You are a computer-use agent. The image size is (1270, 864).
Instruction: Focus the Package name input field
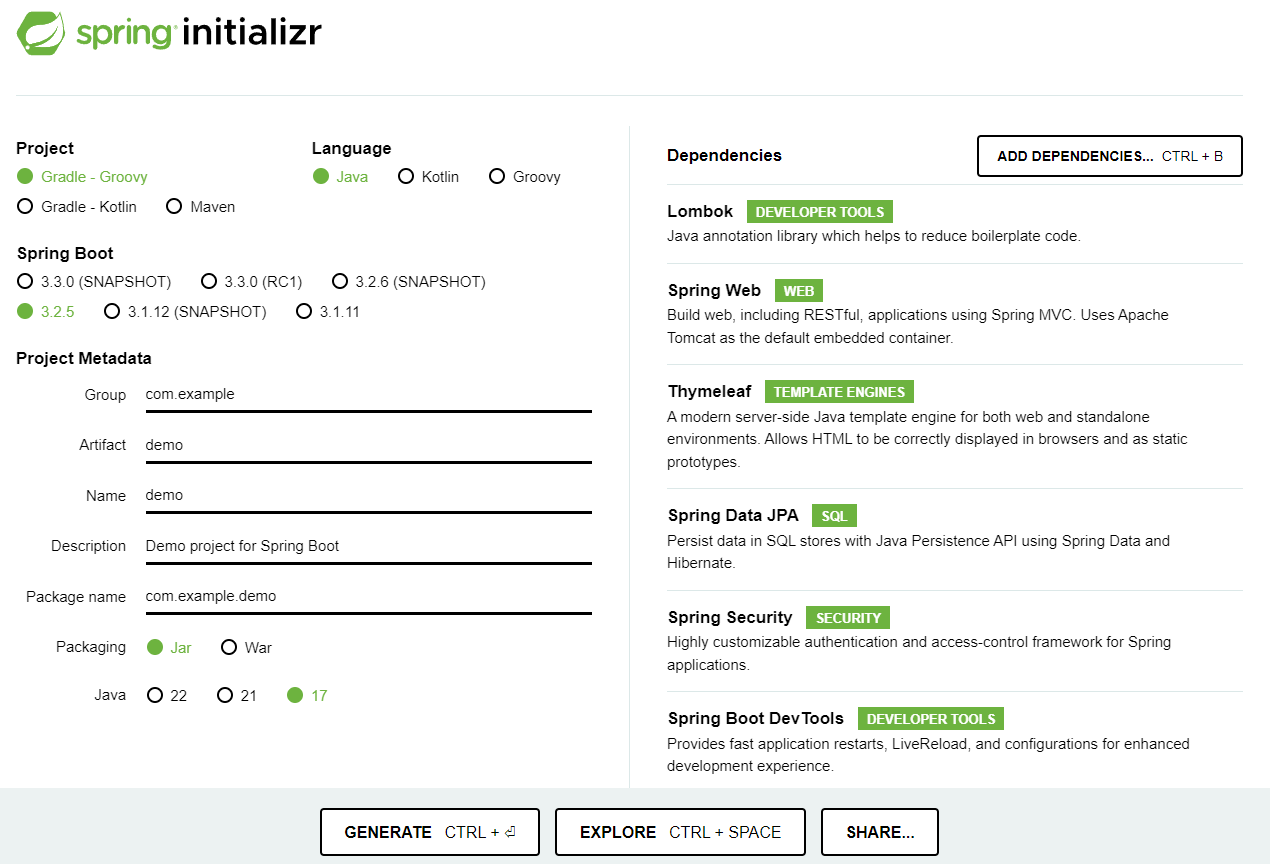[368, 597]
